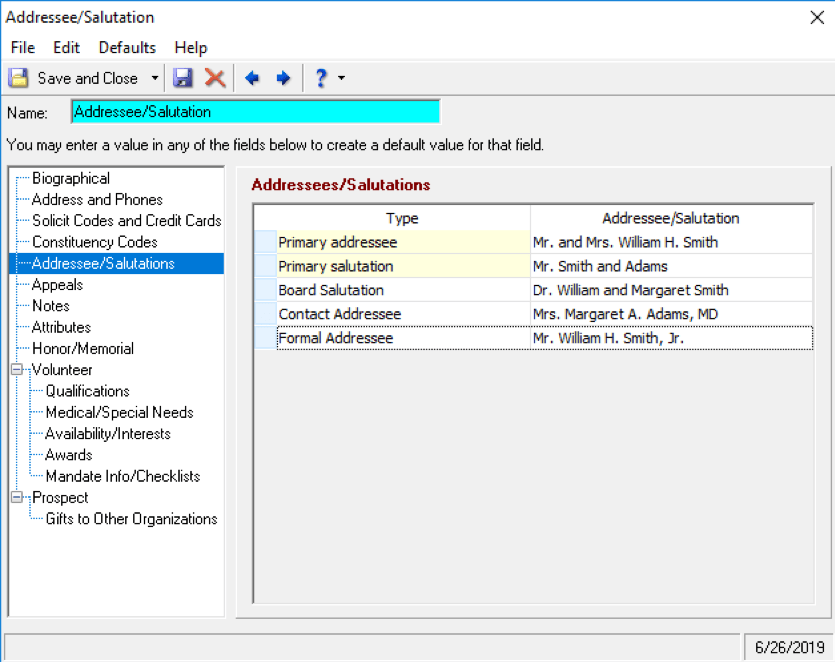Collapse the Prospect tree node
This screenshot has height=662, width=835.
[x=17, y=497]
